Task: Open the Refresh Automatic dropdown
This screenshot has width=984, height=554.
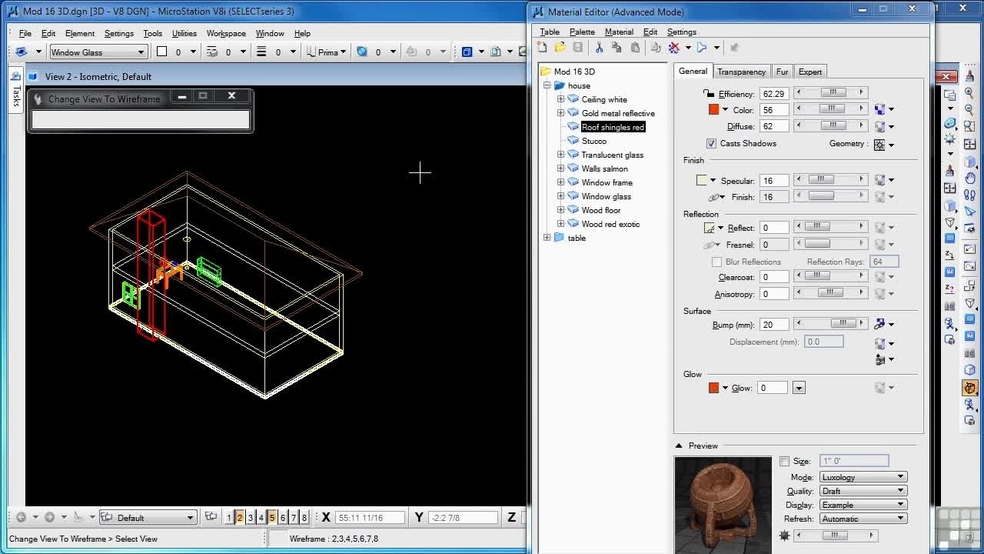Action: tap(863, 518)
